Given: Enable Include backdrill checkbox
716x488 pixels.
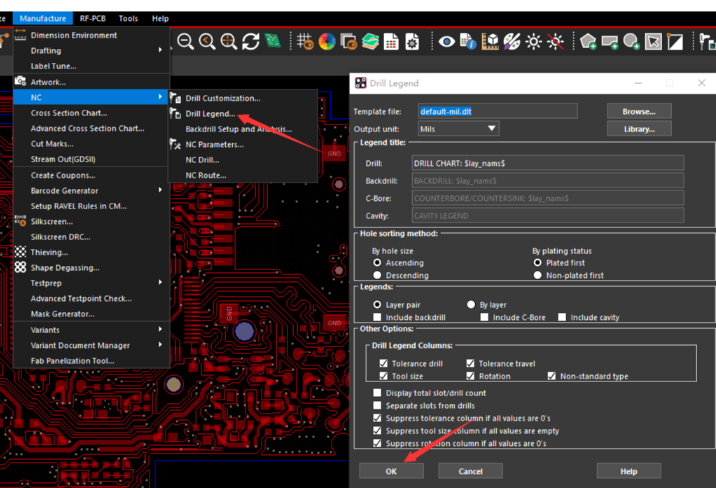Looking at the screenshot, I should tap(377, 317).
